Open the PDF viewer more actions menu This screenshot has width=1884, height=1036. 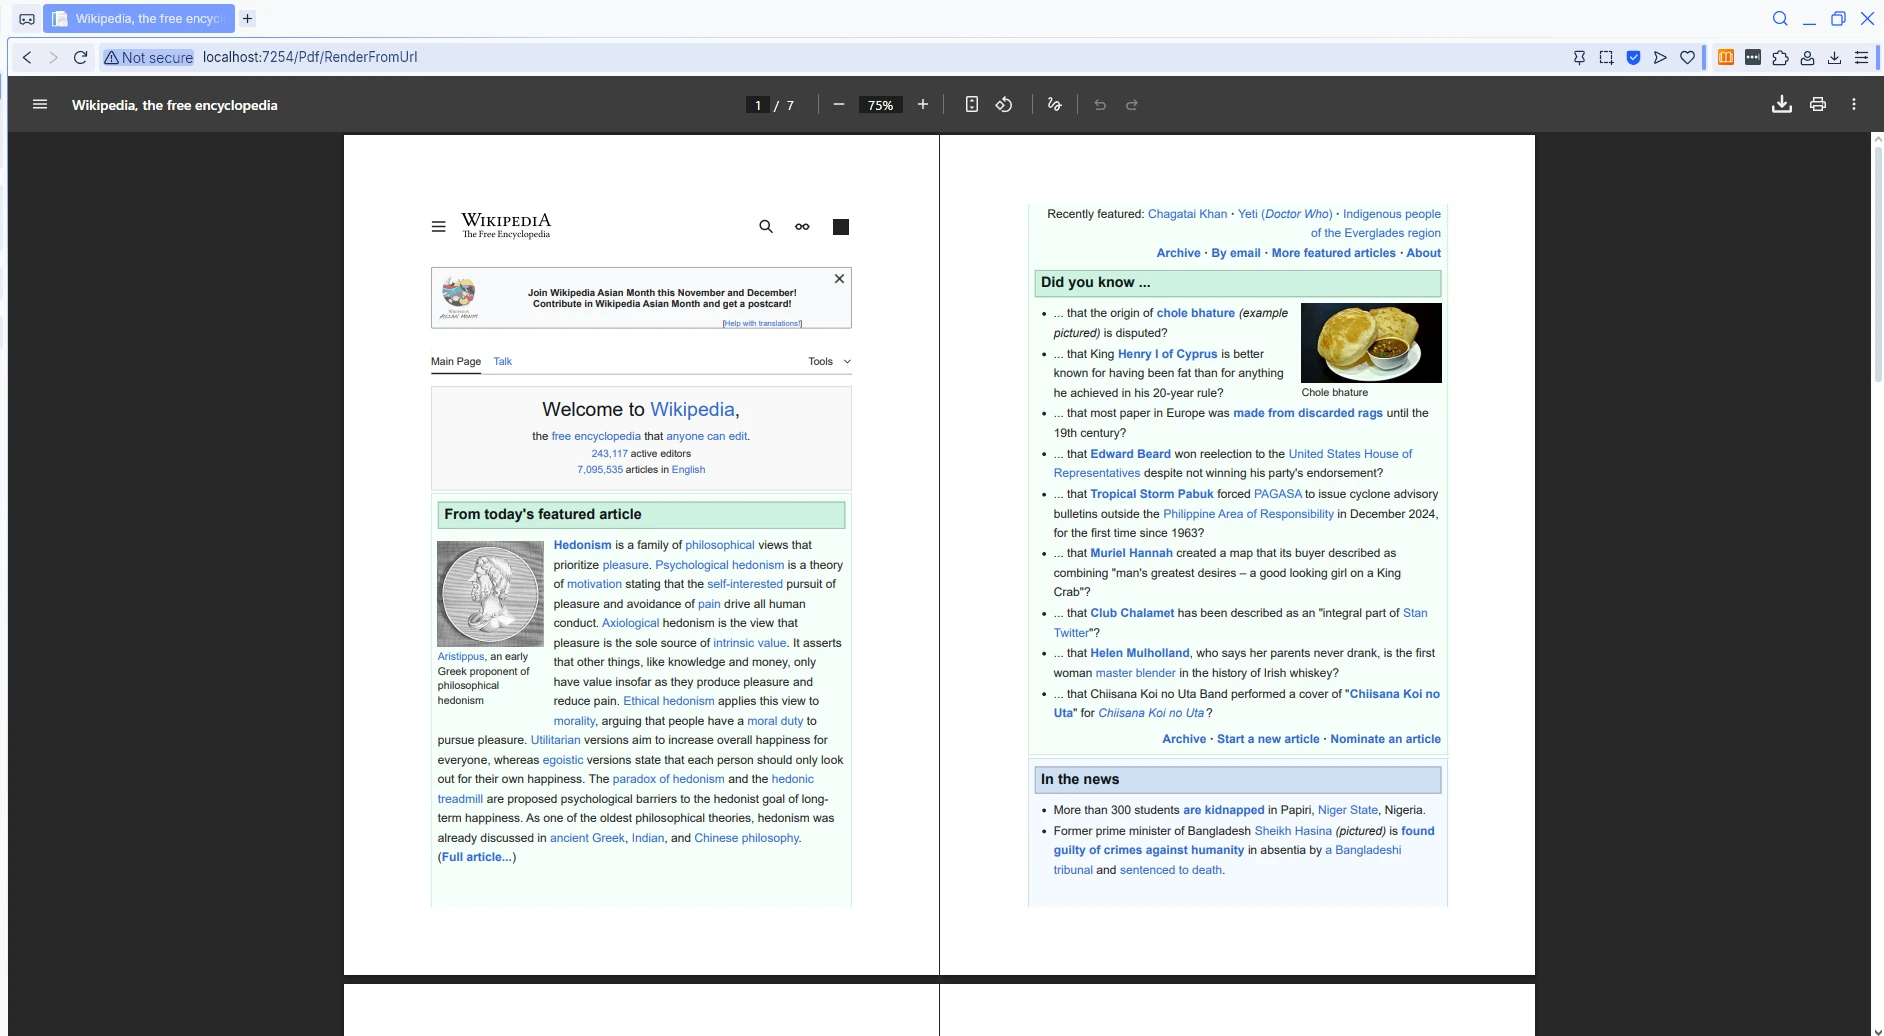coord(1854,105)
